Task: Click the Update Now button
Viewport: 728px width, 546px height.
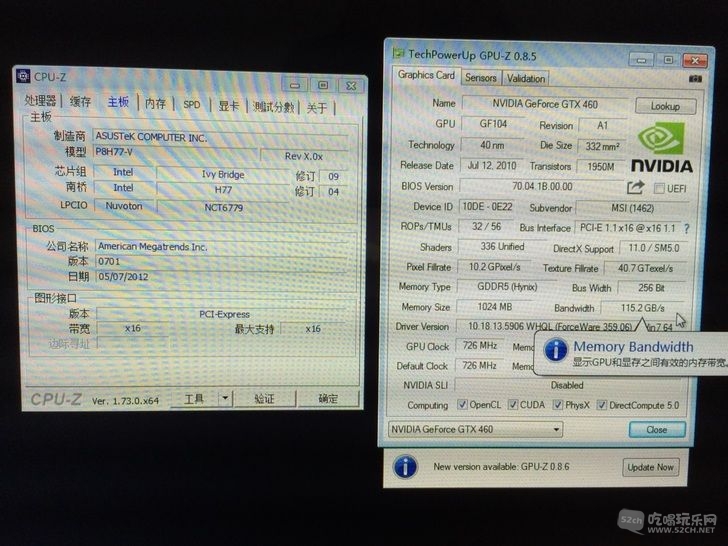Action: coord(650,467)
